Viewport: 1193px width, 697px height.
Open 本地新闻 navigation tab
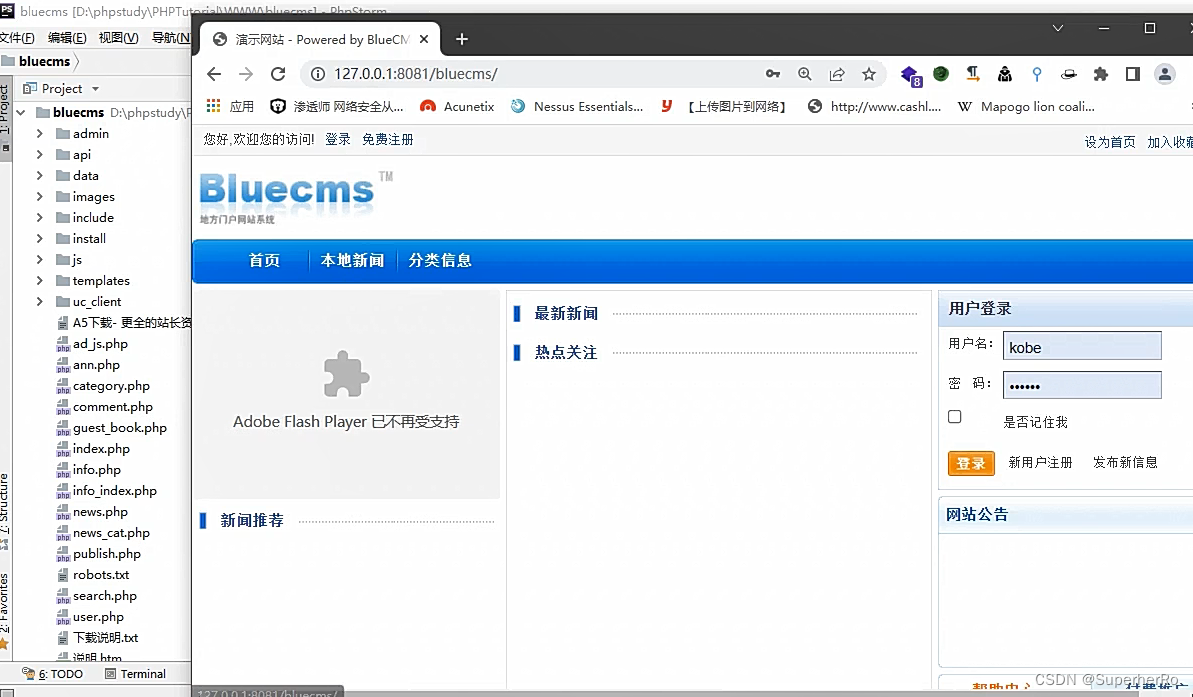(x=352, y=260)
